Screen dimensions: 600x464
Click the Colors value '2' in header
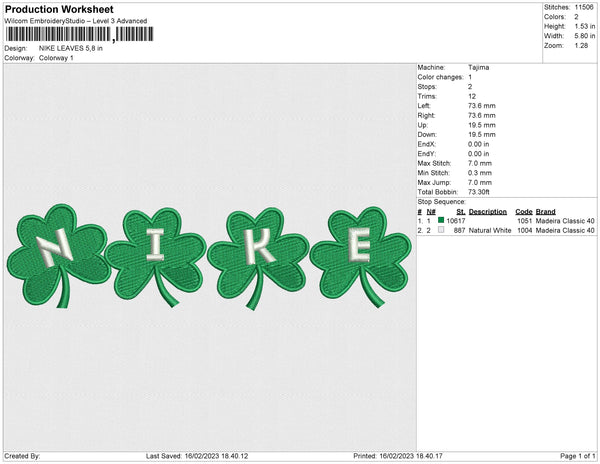click(x=576, y=17)
